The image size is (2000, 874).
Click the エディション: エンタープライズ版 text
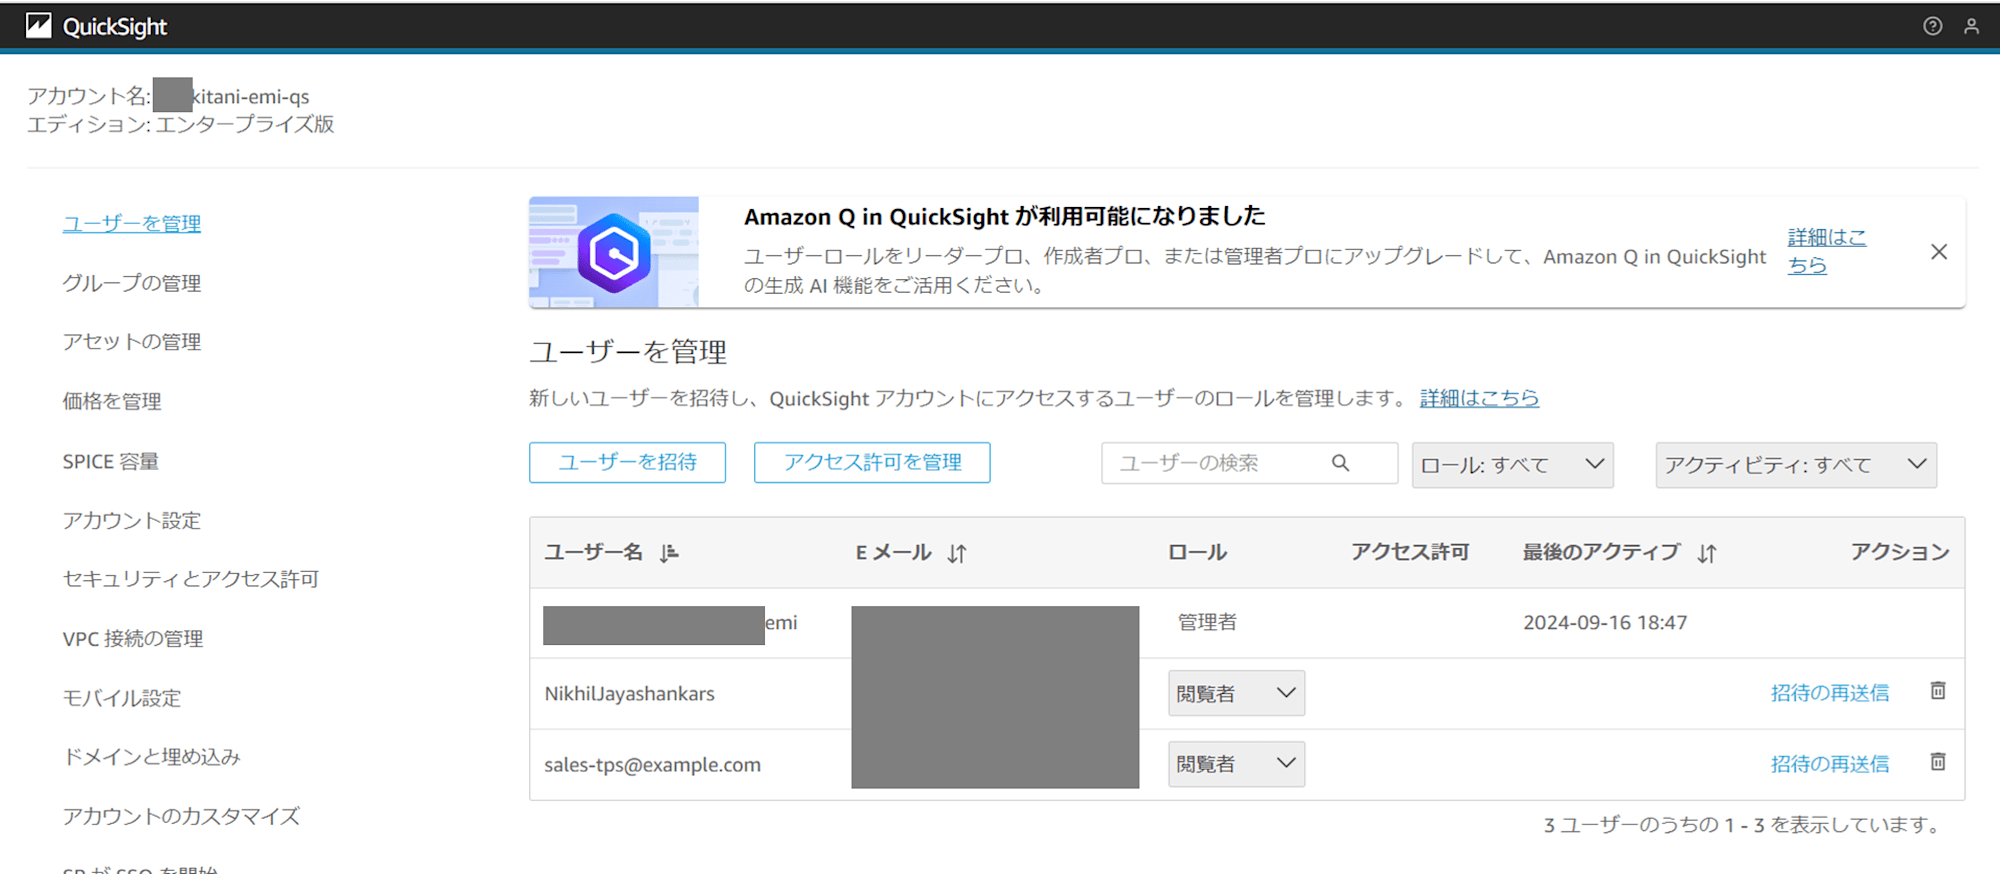[x=181, y=124]
